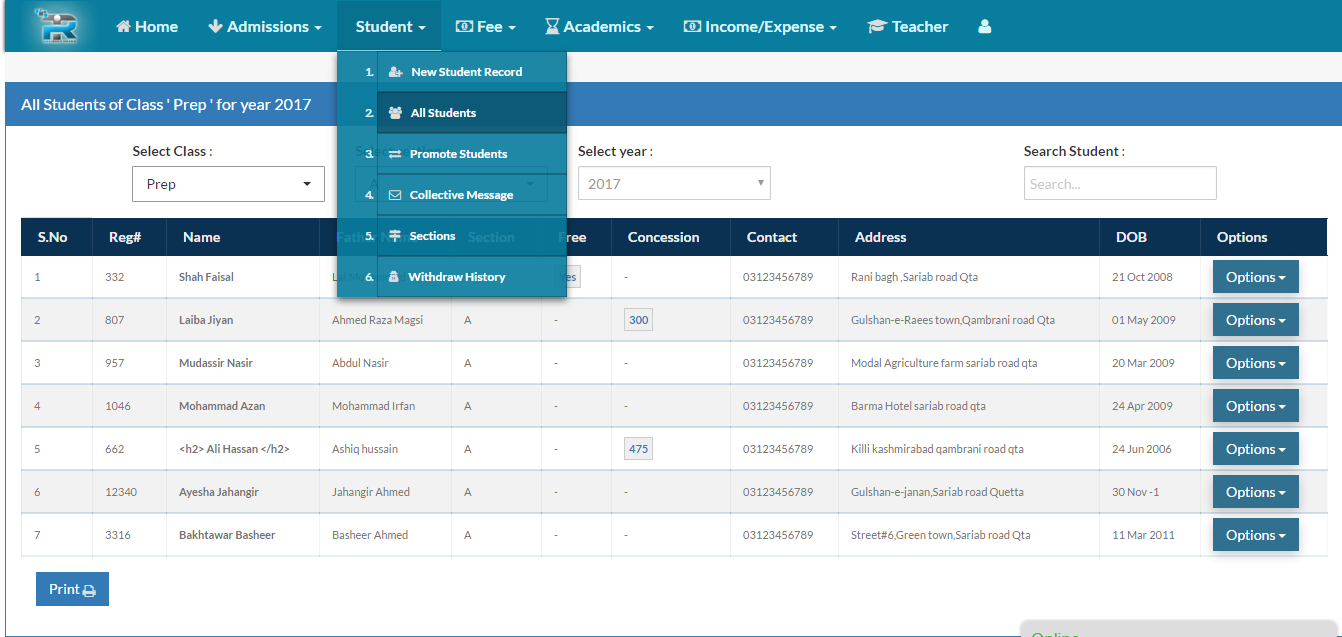Open Options for Laiba Jiyan
Image resolution: width=1342 pixels, height=637 pixels.
1256,320
